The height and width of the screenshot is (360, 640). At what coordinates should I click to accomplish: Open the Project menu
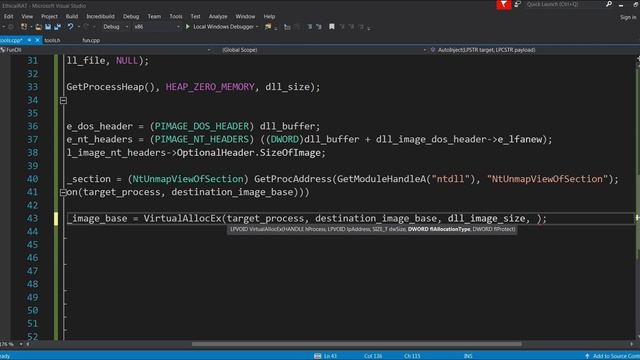pos(49,16)
